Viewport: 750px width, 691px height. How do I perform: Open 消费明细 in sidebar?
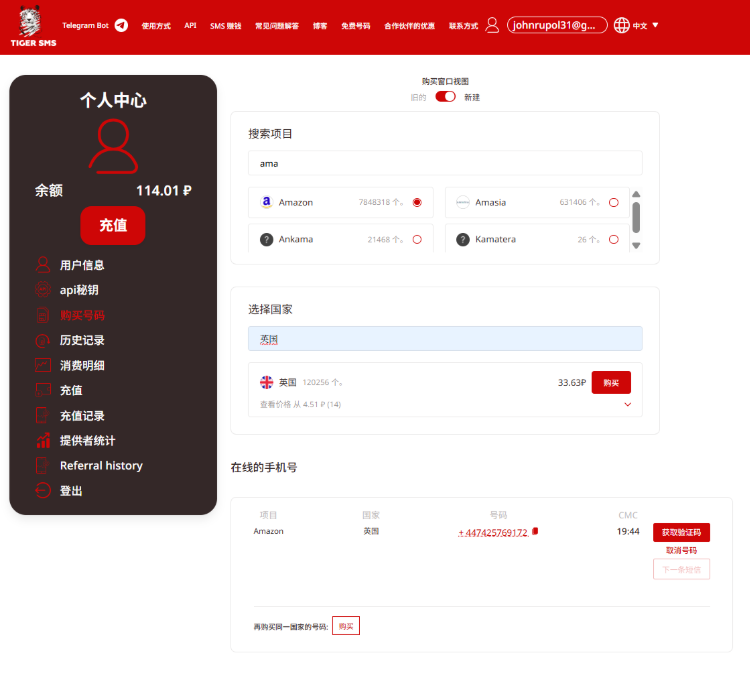82,365
